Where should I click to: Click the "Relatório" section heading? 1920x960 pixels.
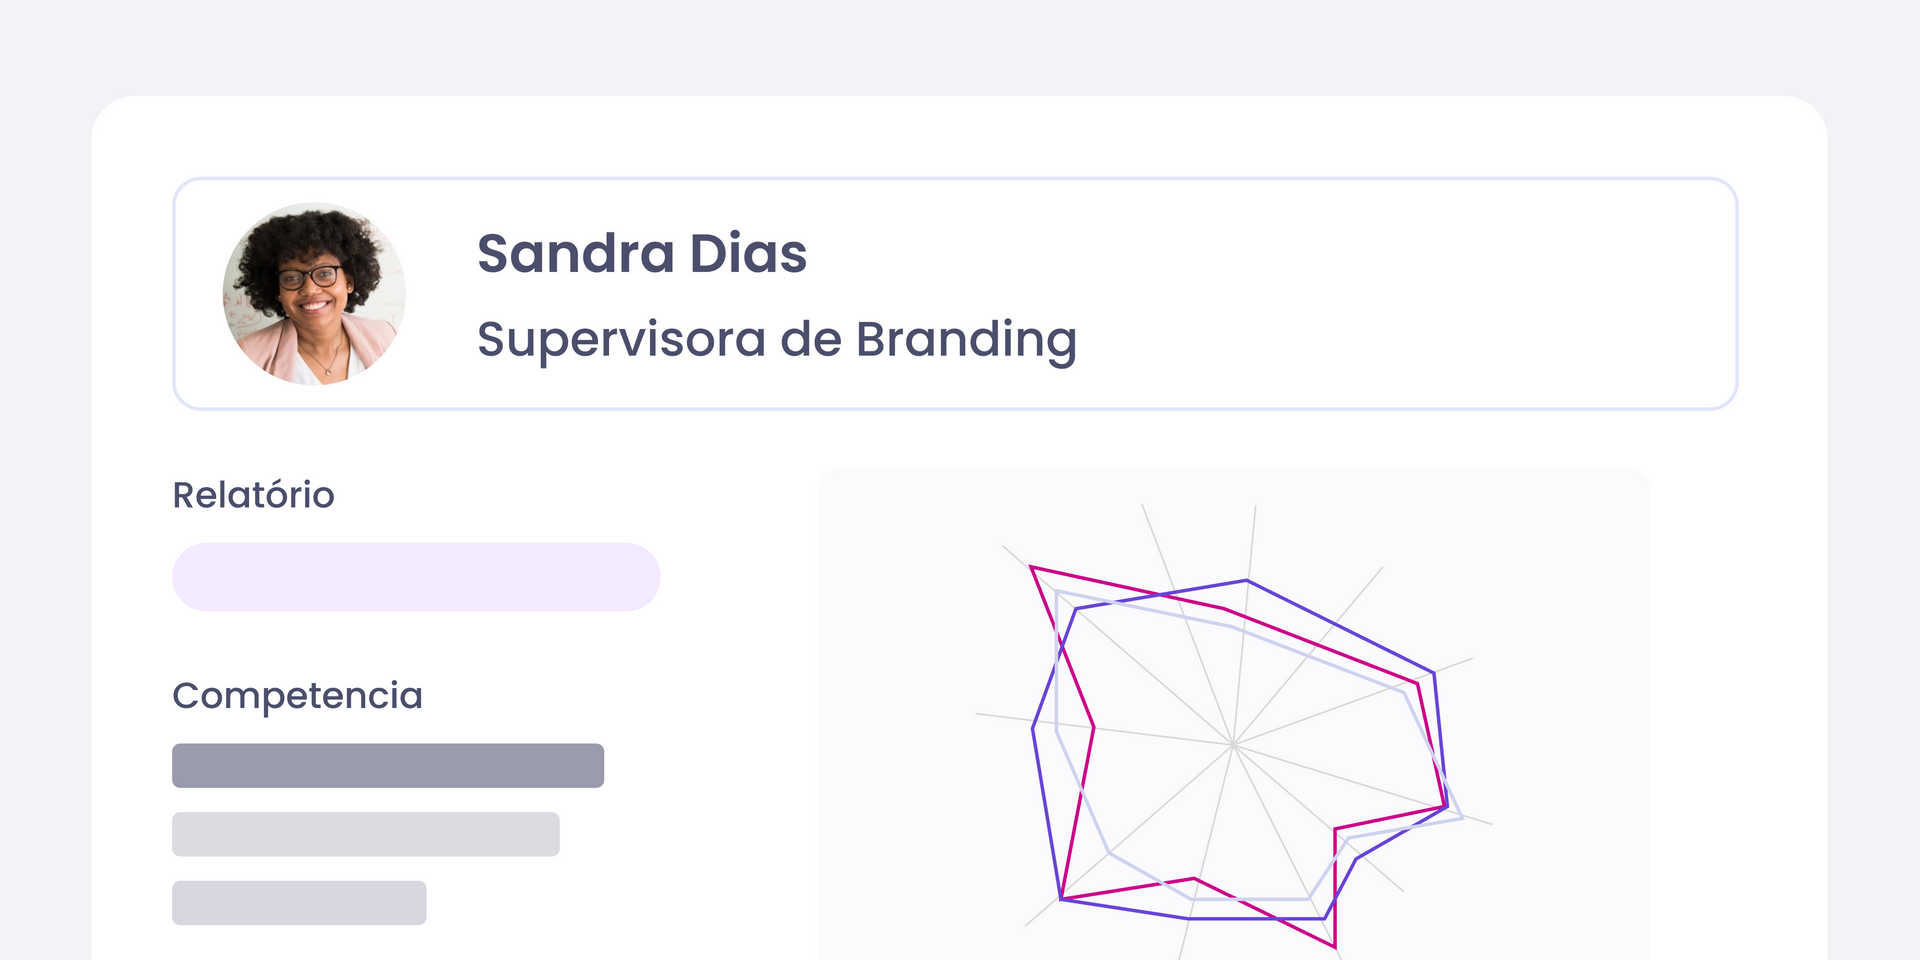[x=253, y=495]
